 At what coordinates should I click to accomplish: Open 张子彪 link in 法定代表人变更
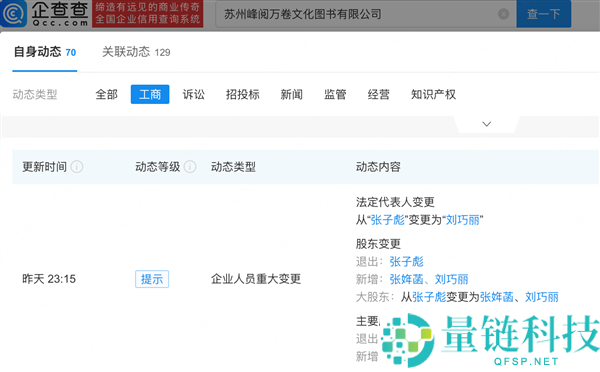[x=387, y=220]
